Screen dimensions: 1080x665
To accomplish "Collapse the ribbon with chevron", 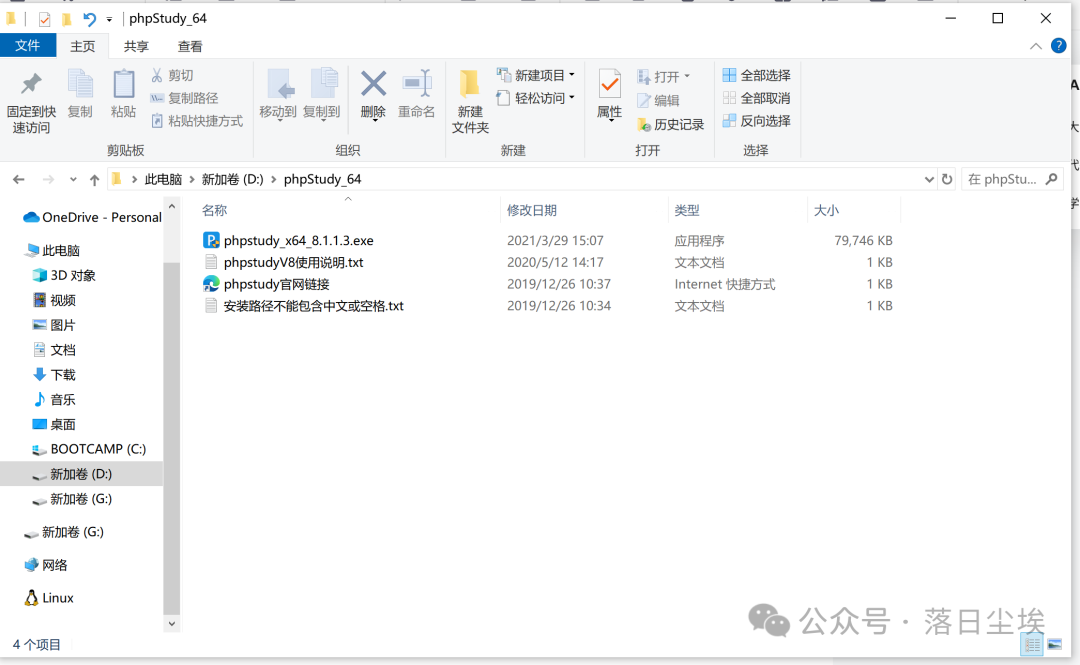I will click(1035, 46).
